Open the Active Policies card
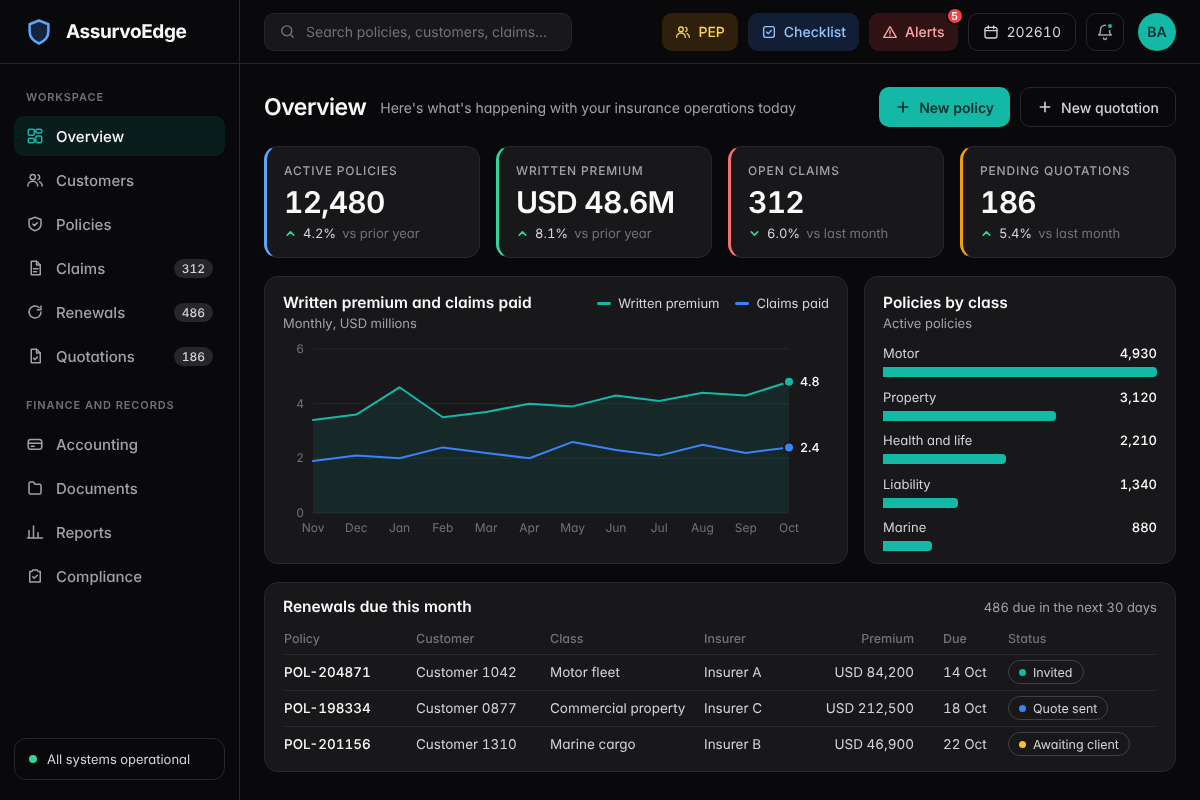Viewport: 1200px width, 800px height. point(372,202)
